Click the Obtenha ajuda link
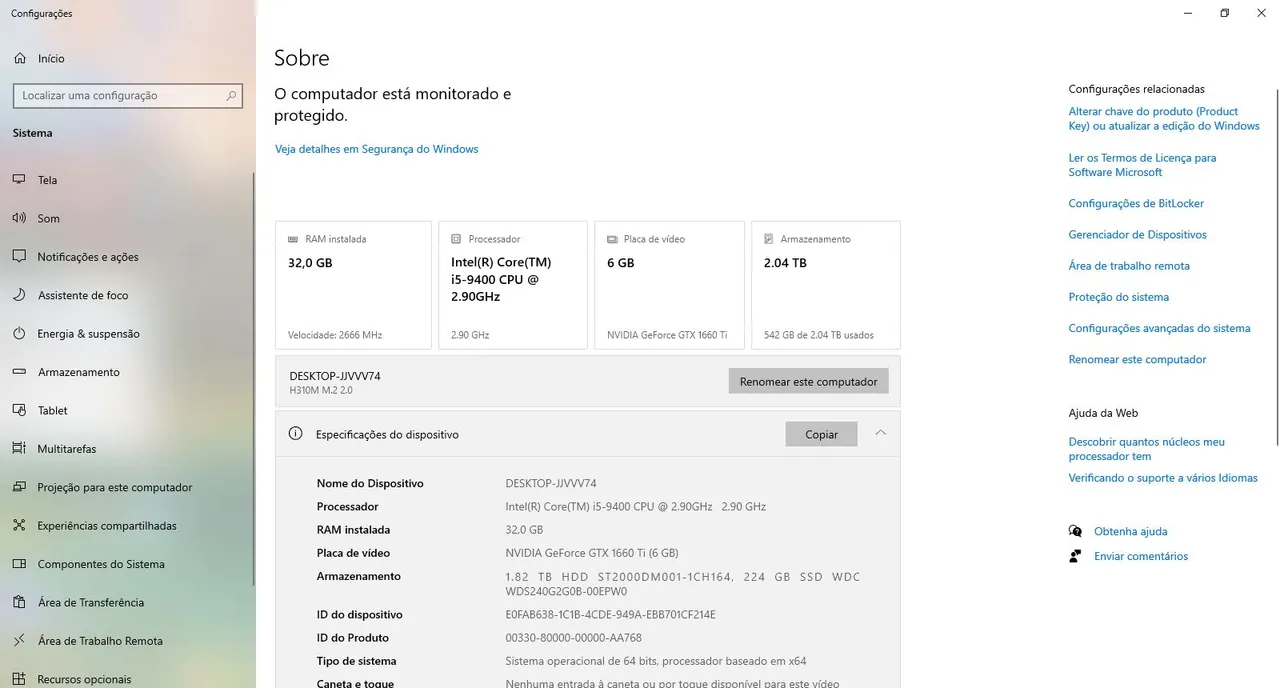The height and width of the screenshot is (688, 1280). click(1130, 532)
